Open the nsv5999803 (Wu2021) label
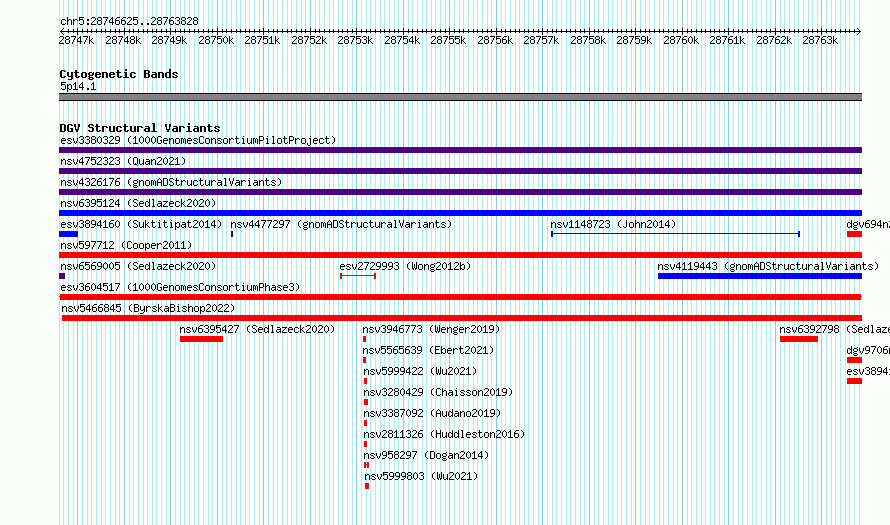Screen dimensions: 890x525 421,476
